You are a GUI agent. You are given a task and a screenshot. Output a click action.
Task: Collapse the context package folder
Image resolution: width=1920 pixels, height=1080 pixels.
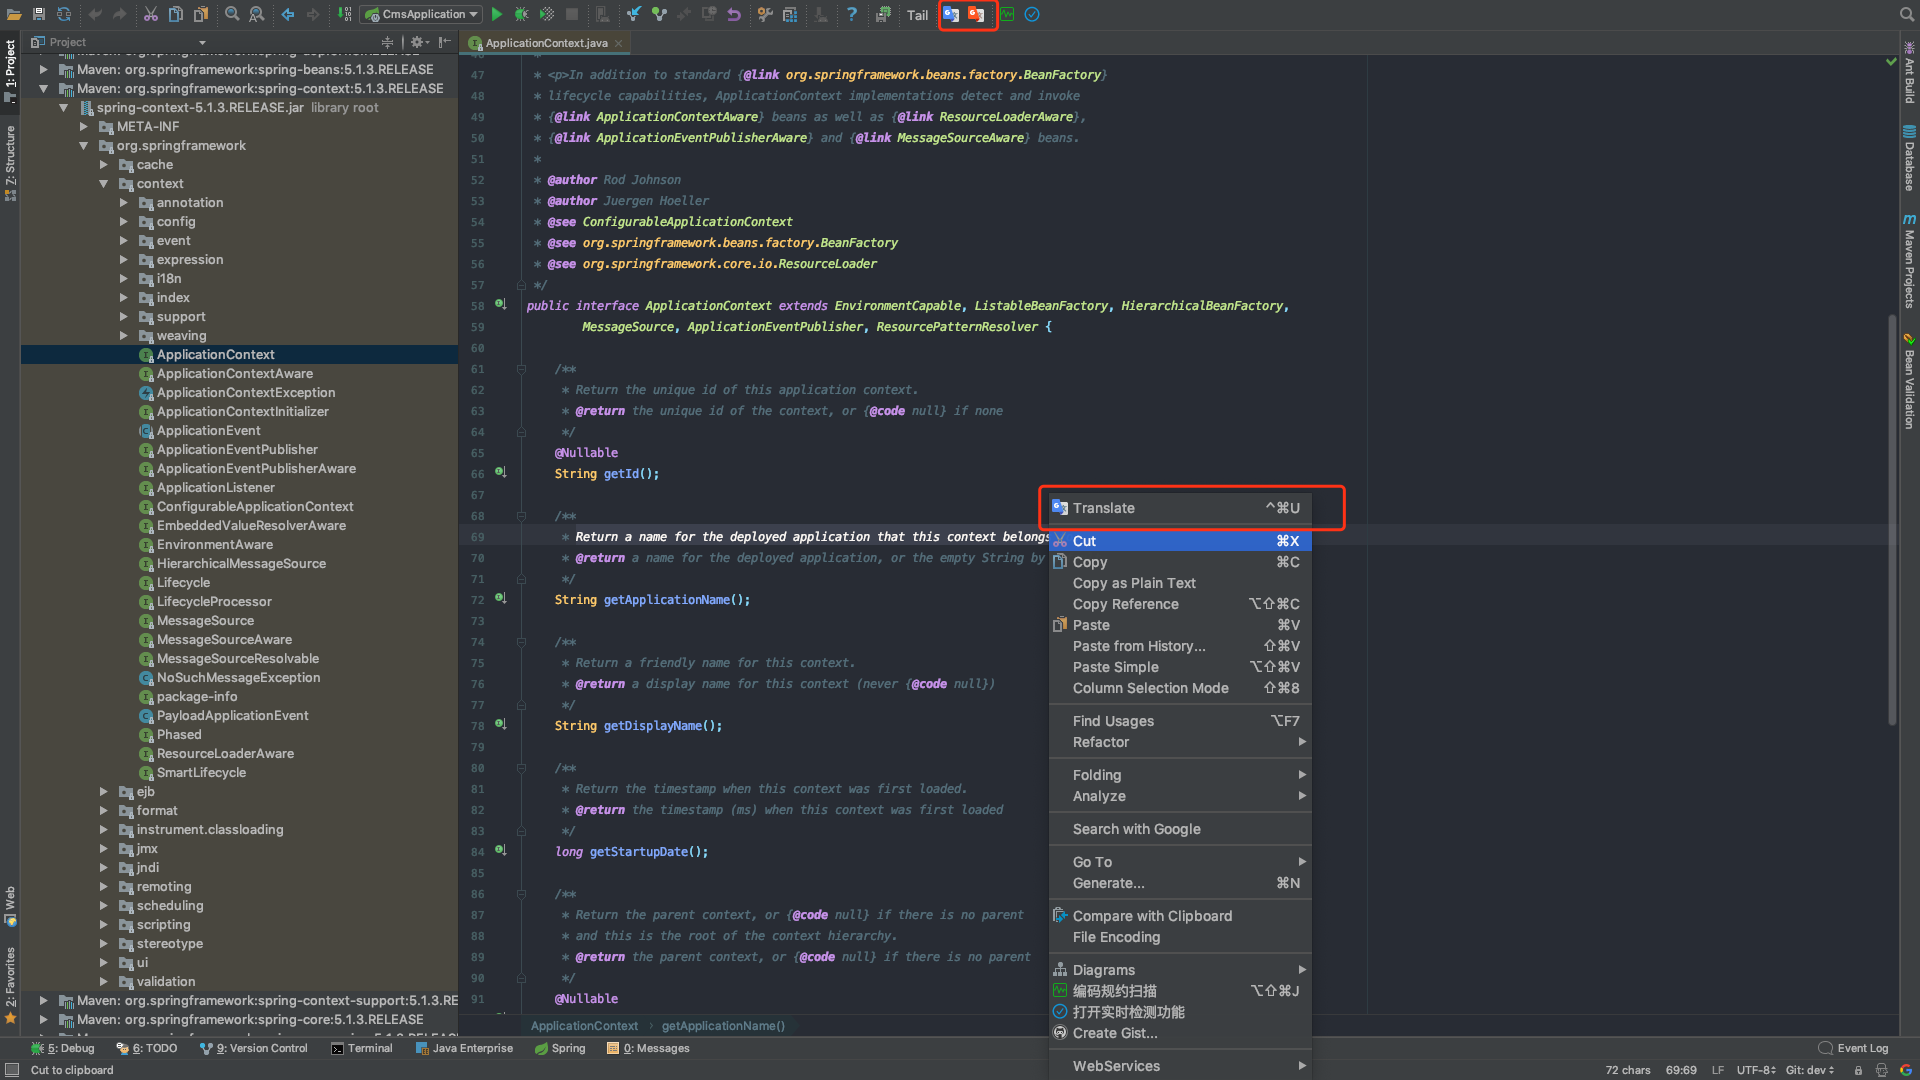(104, 184)
